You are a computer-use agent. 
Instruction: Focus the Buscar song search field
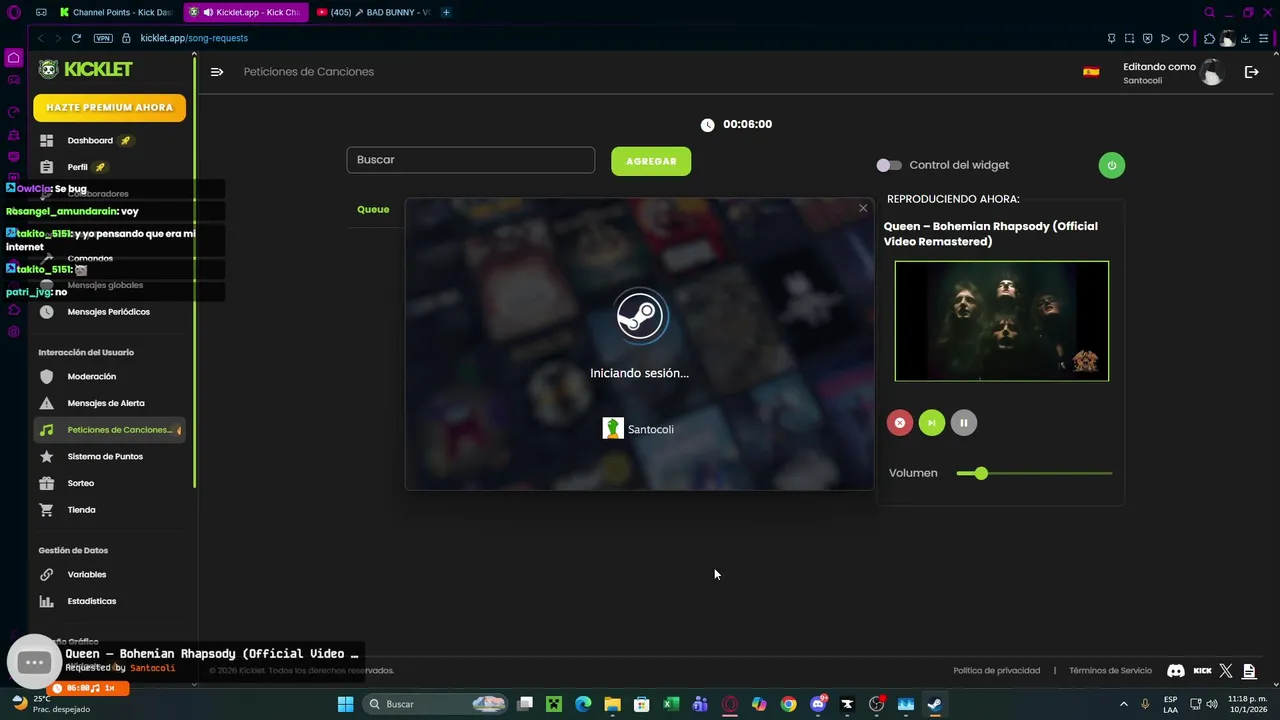click(471, 160)
